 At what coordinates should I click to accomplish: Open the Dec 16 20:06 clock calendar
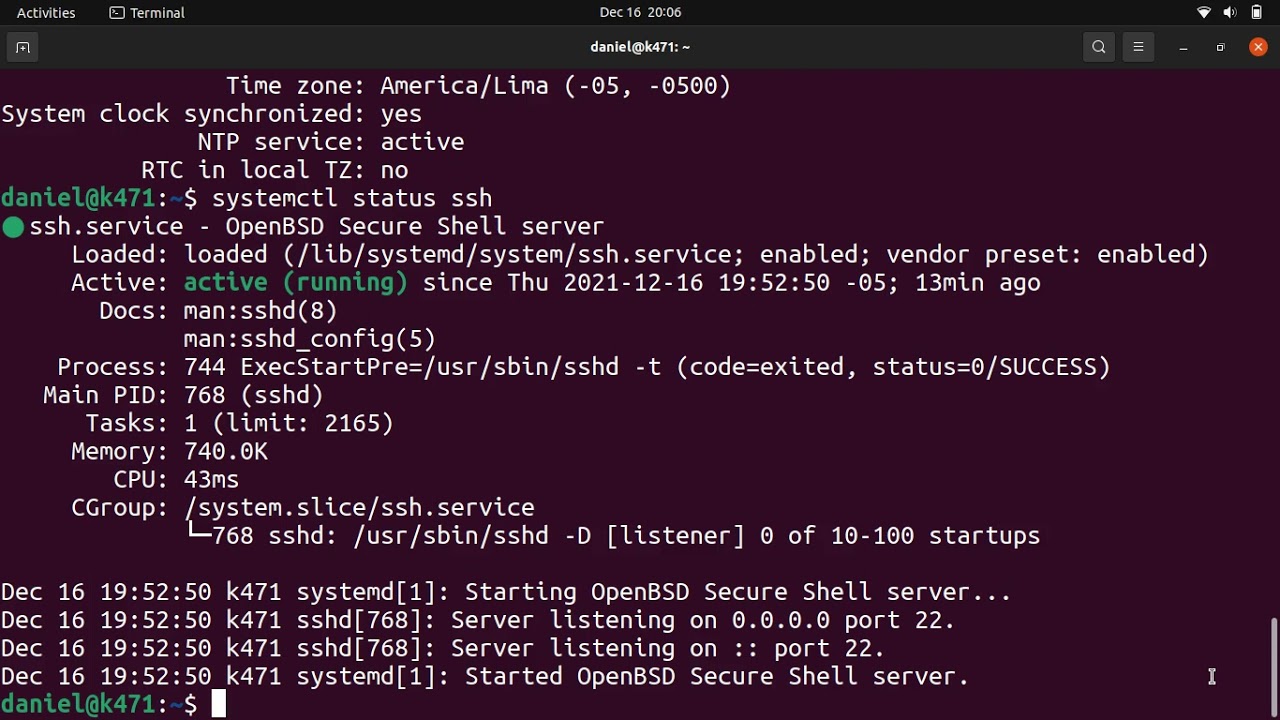640,13
